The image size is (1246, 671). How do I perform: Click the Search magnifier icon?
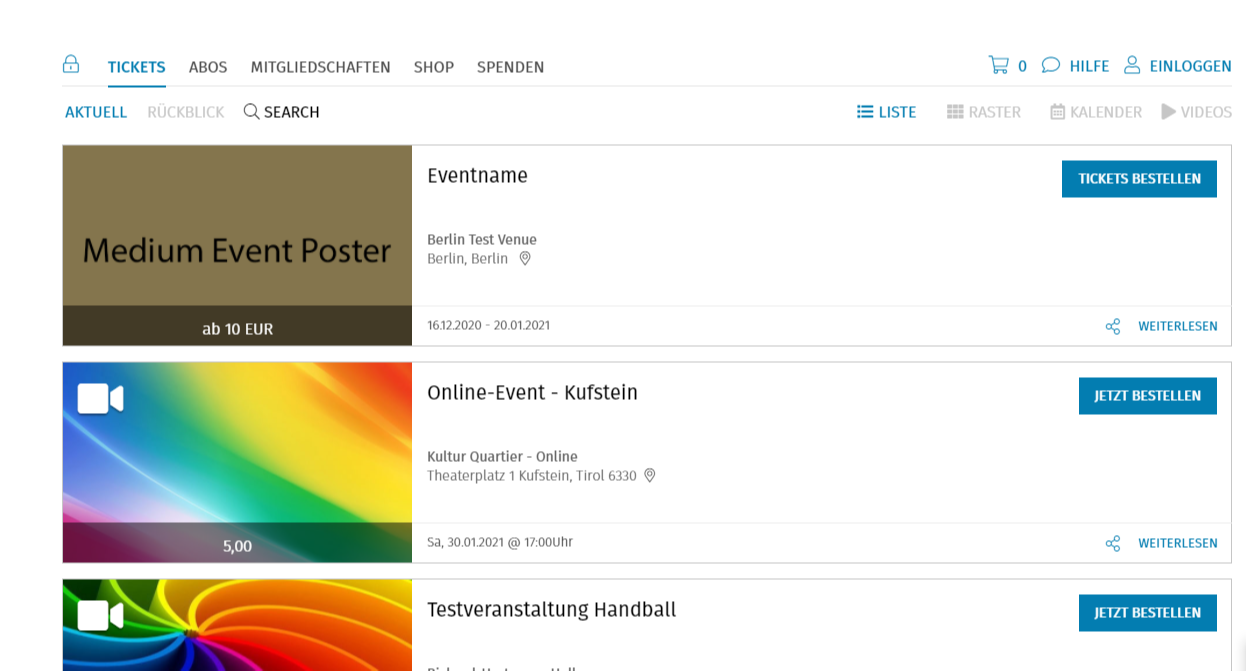[252, 112]
